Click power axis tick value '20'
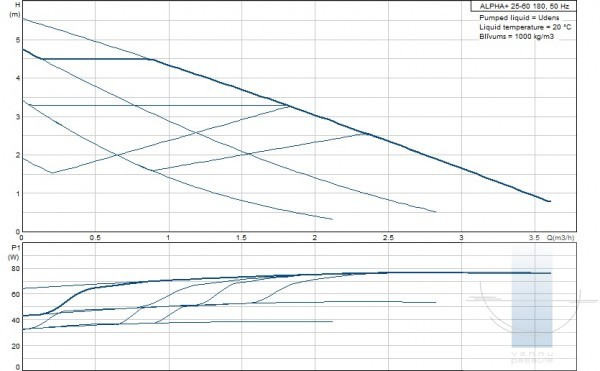The height and width of the screenshot is (371, 600). (16, 346)
